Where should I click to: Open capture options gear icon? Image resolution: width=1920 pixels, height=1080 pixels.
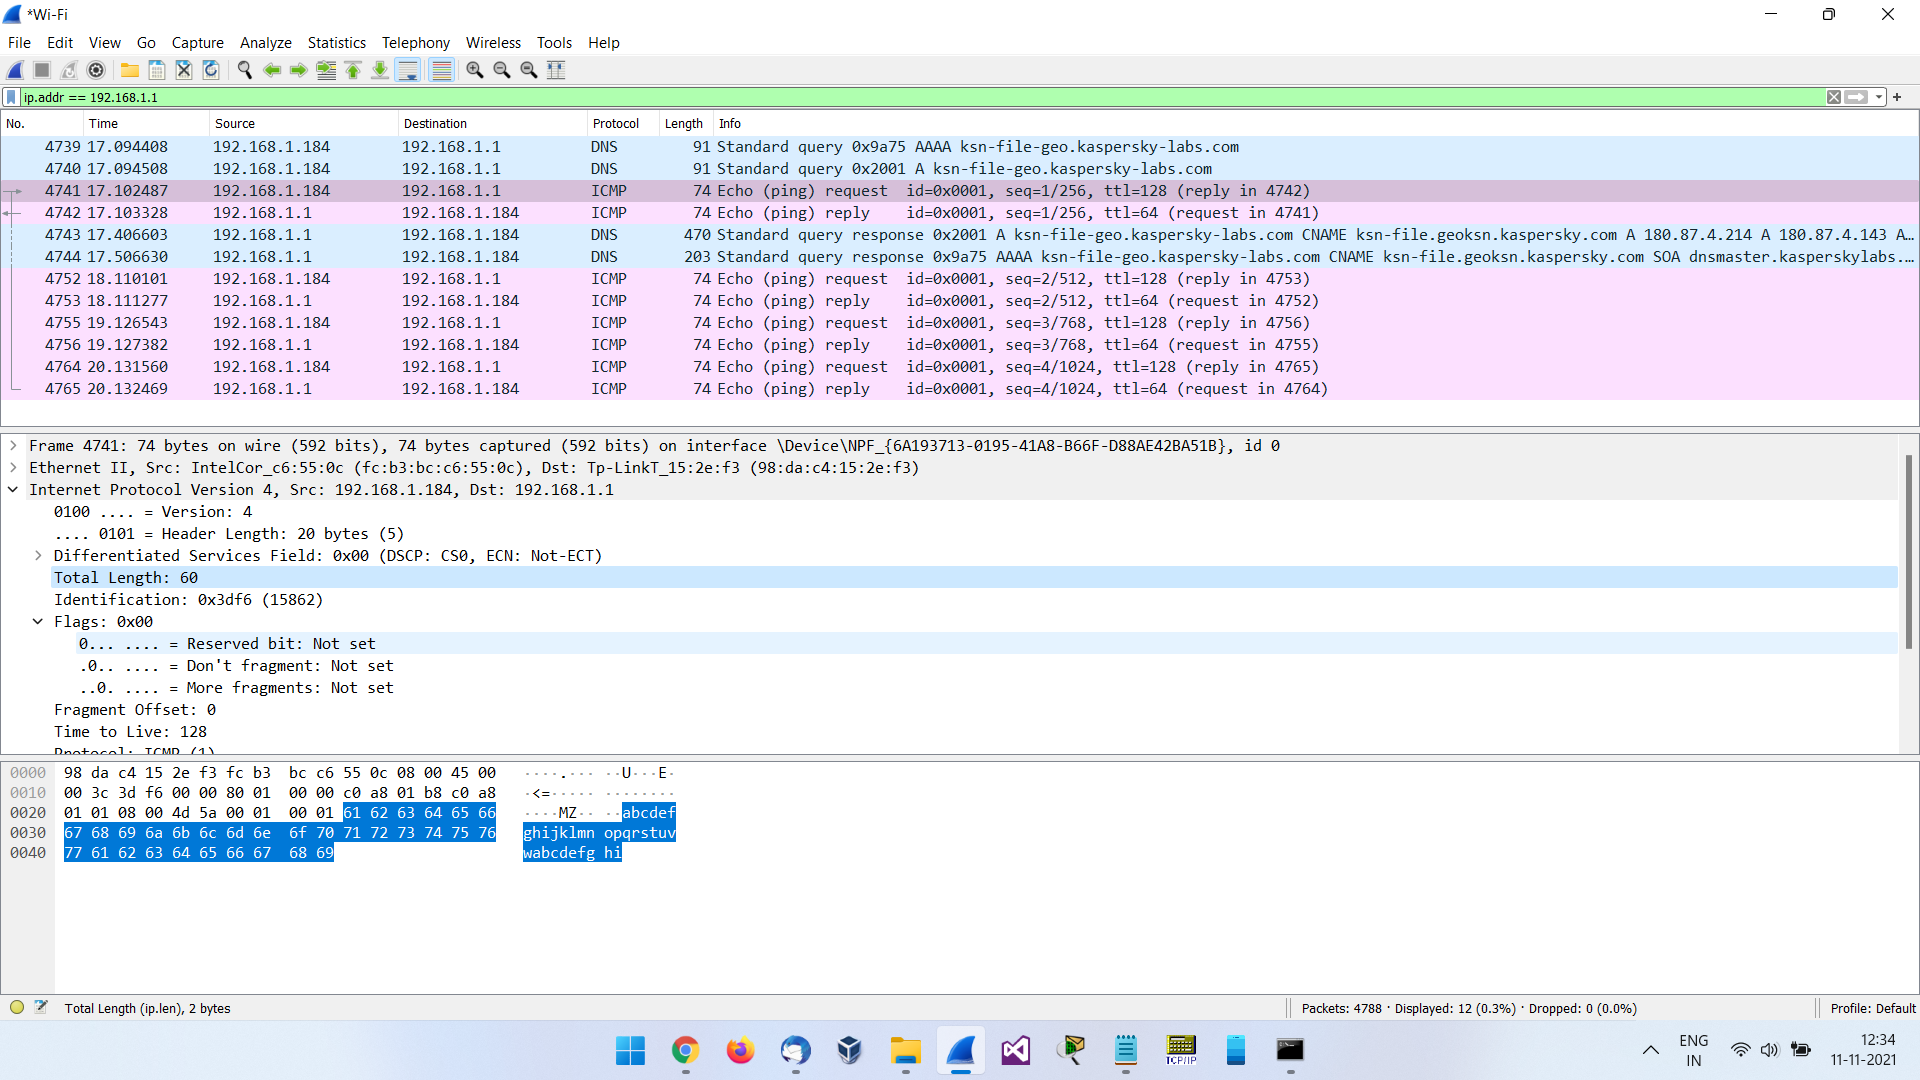tap(96, 70)
